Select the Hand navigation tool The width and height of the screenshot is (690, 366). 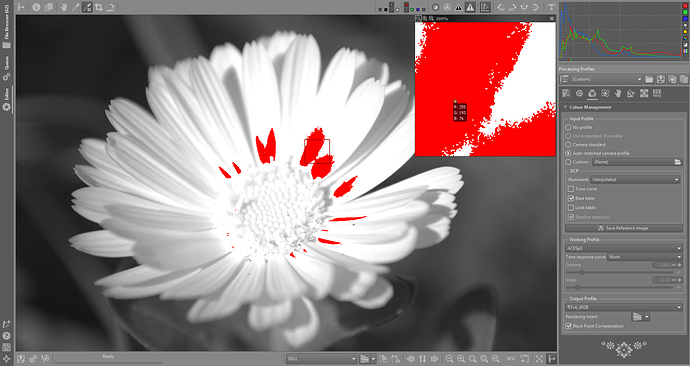pos(64,7)
